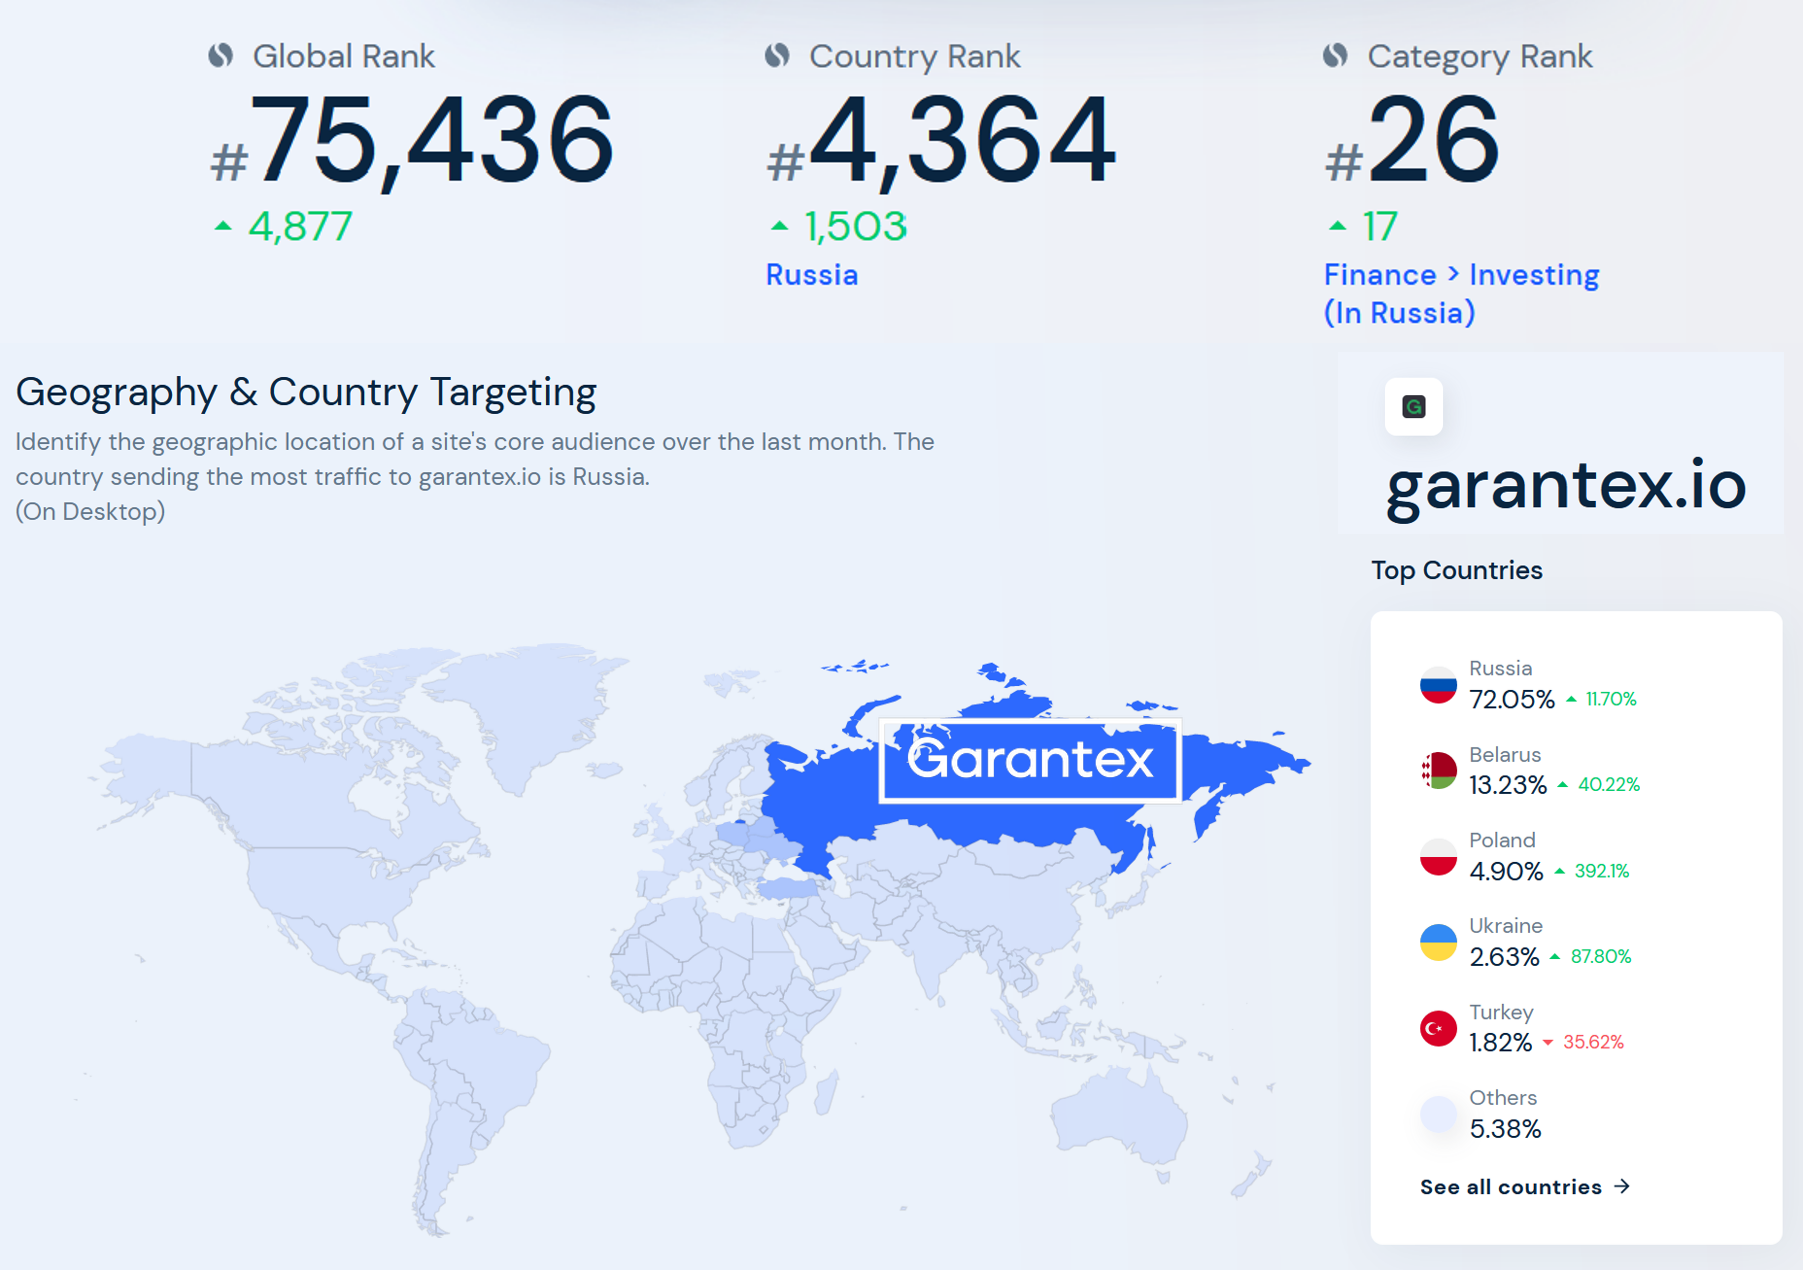This screenshot has width=1803, height=1270.
Task: Open the Russia country rank link
Action: [x=812, y=275]
